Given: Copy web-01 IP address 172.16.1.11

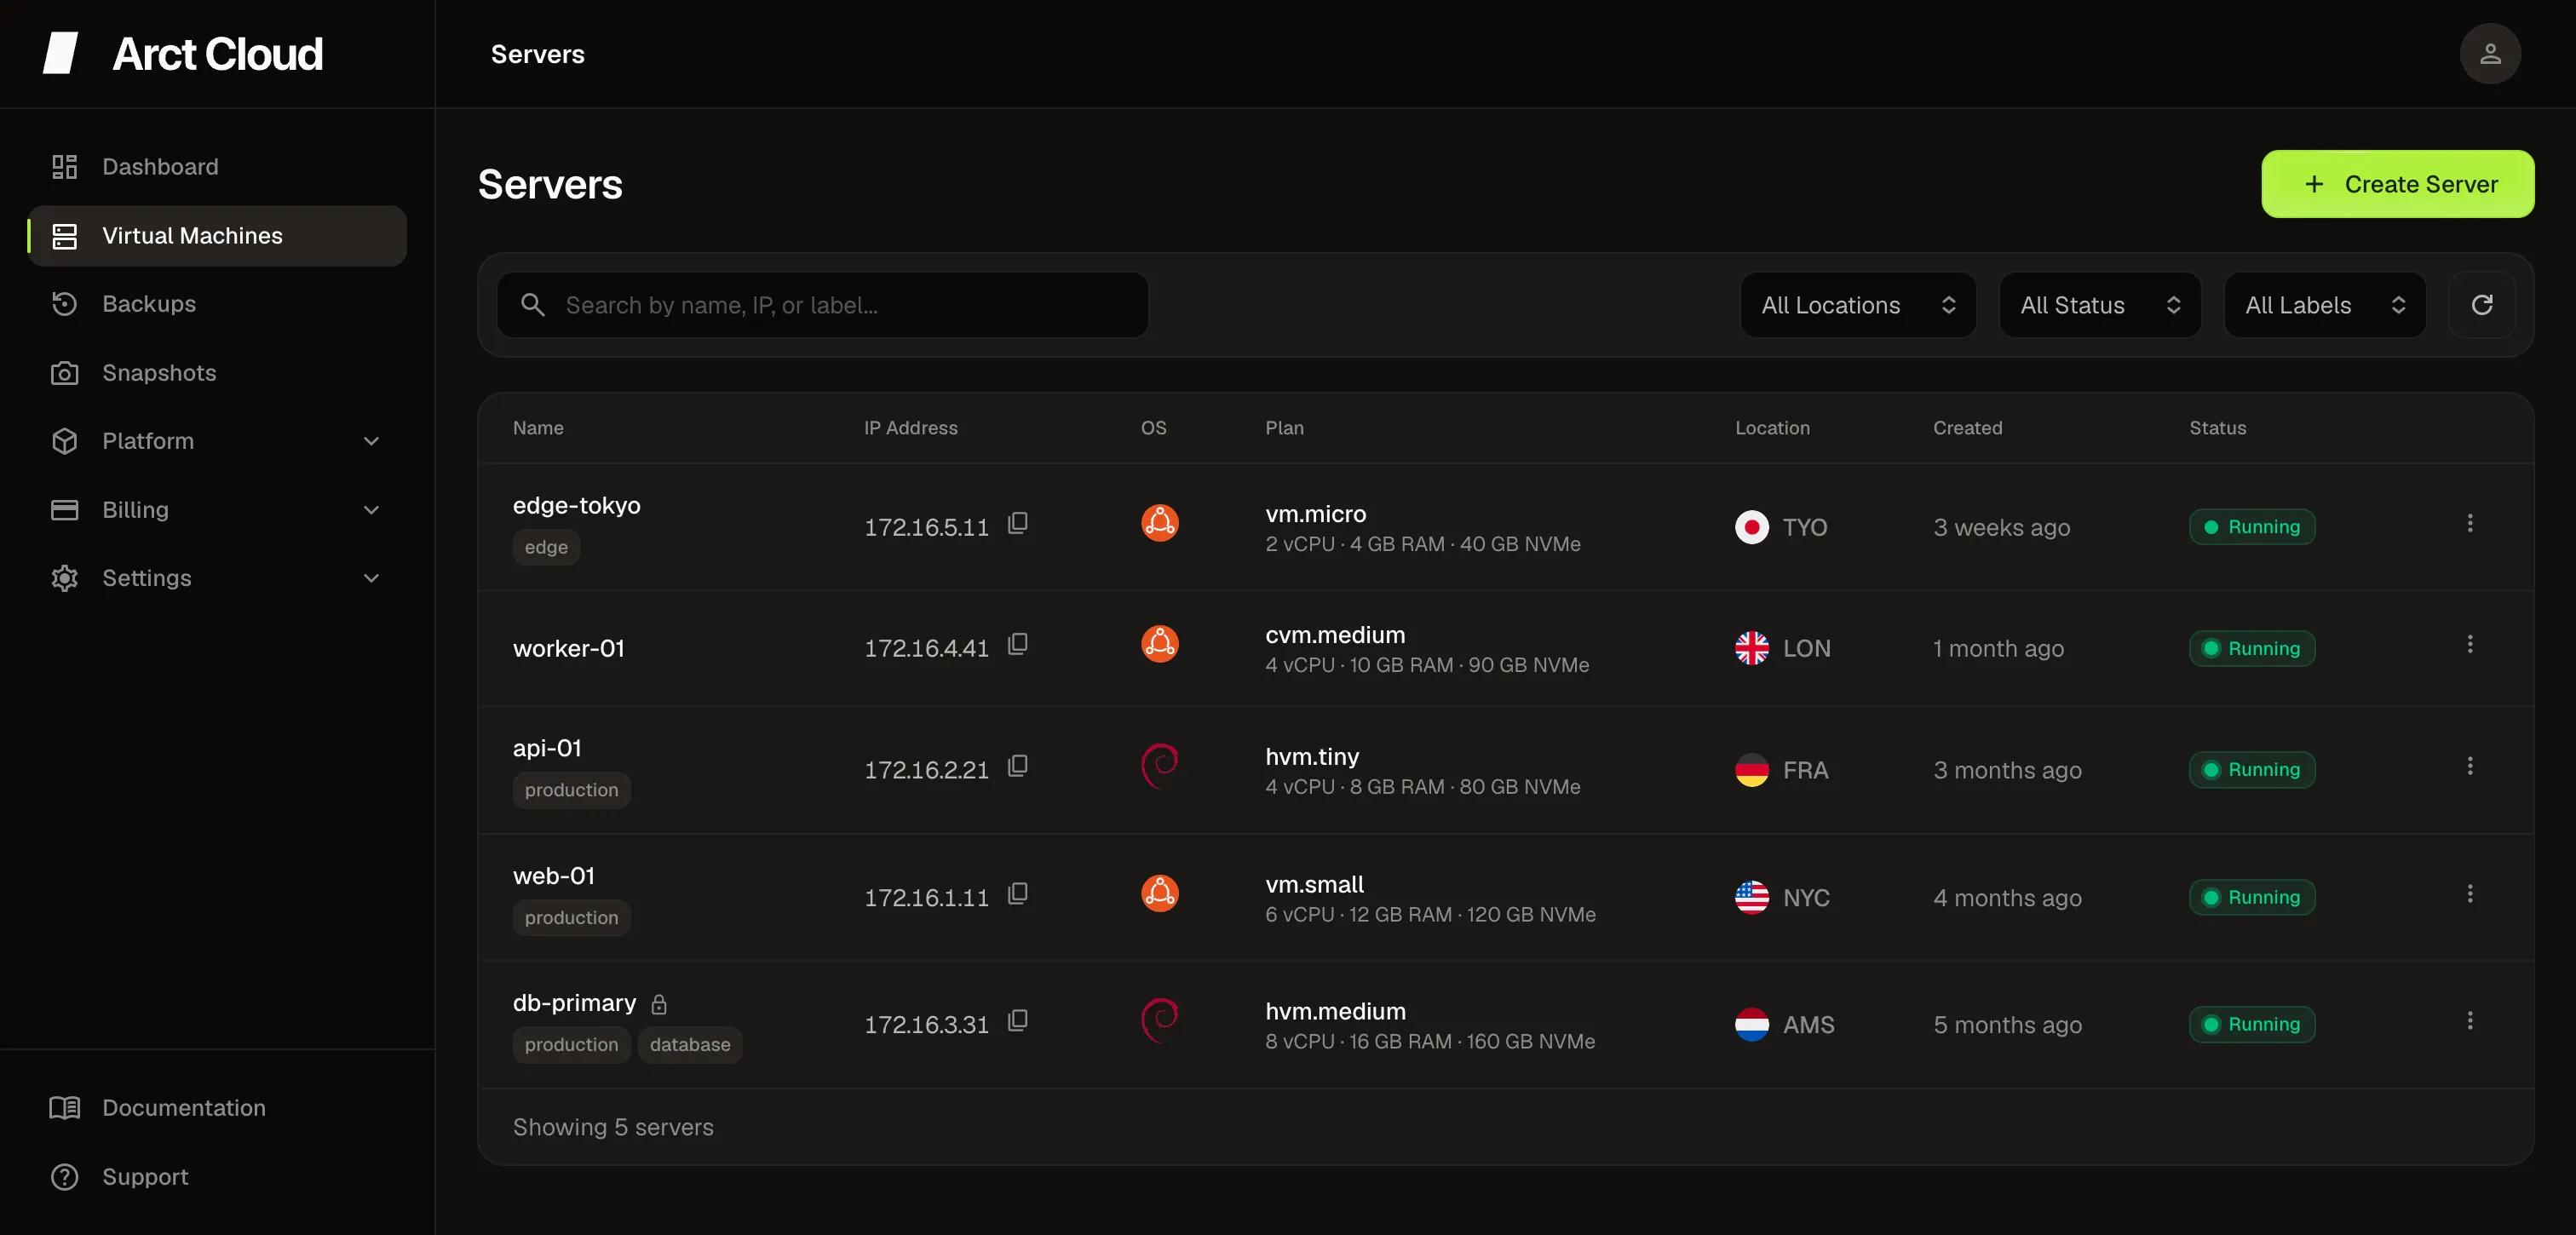Looking at the screenshot, I should tap(1017, 894).
